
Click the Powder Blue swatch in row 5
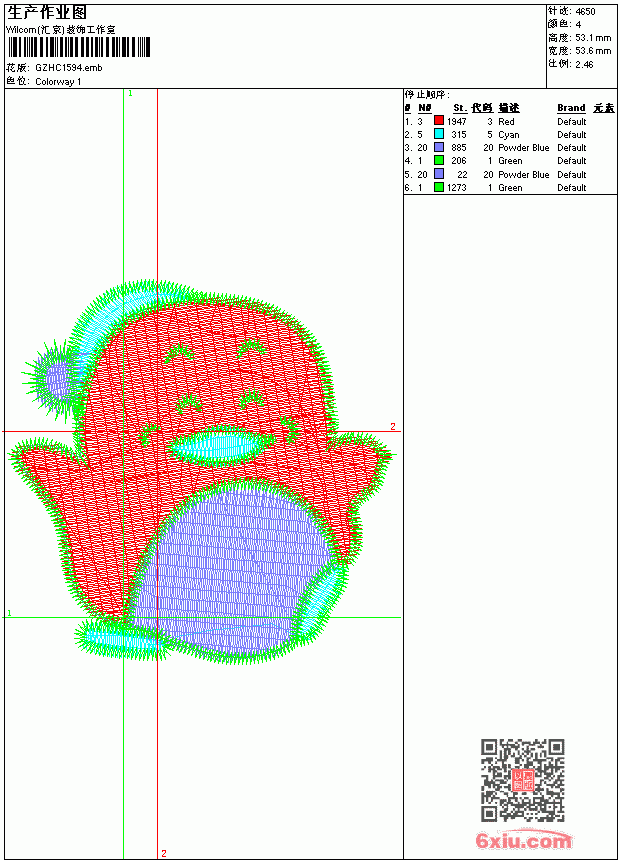tap(439, 174)
